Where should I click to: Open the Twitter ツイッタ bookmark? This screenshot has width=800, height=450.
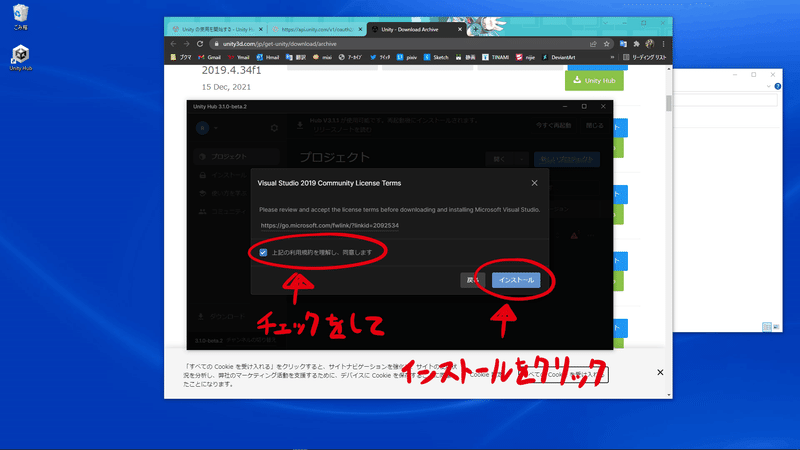pyautogui.click(x=380, y=57)
